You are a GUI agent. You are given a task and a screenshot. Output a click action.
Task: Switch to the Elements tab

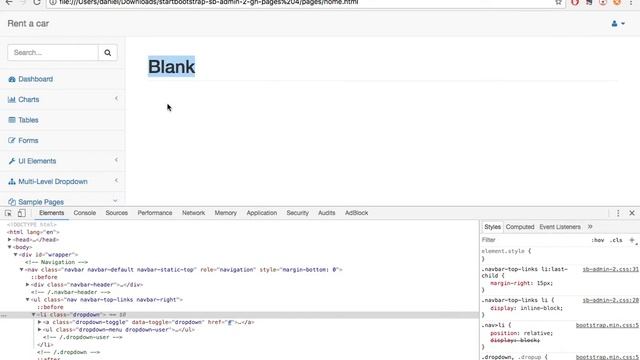[x=51, y=213]
